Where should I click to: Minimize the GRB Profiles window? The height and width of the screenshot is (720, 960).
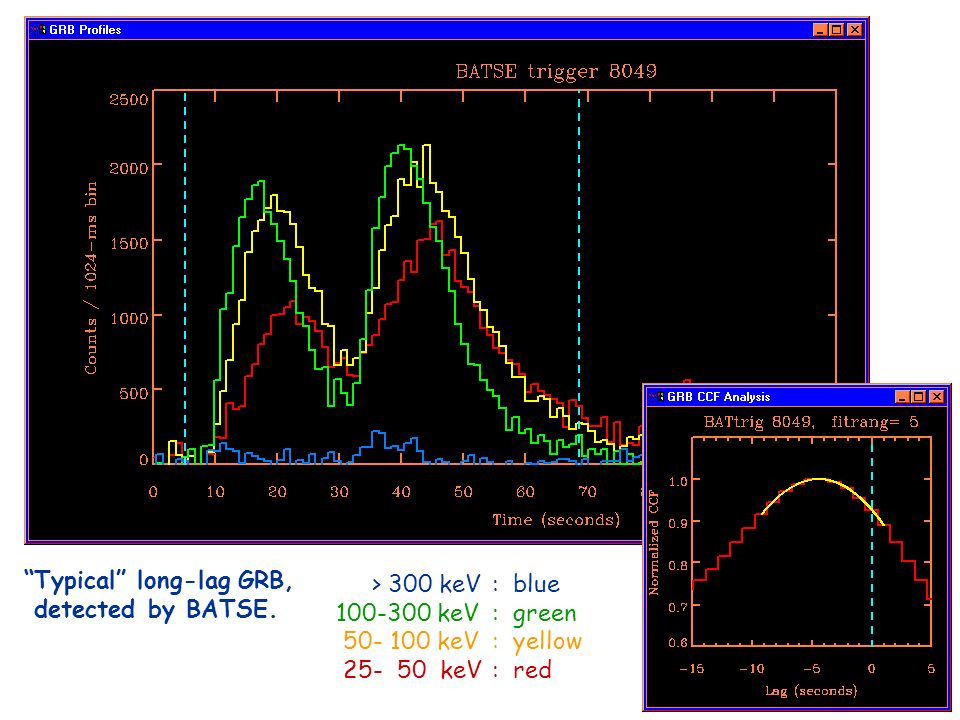[820, 29]
